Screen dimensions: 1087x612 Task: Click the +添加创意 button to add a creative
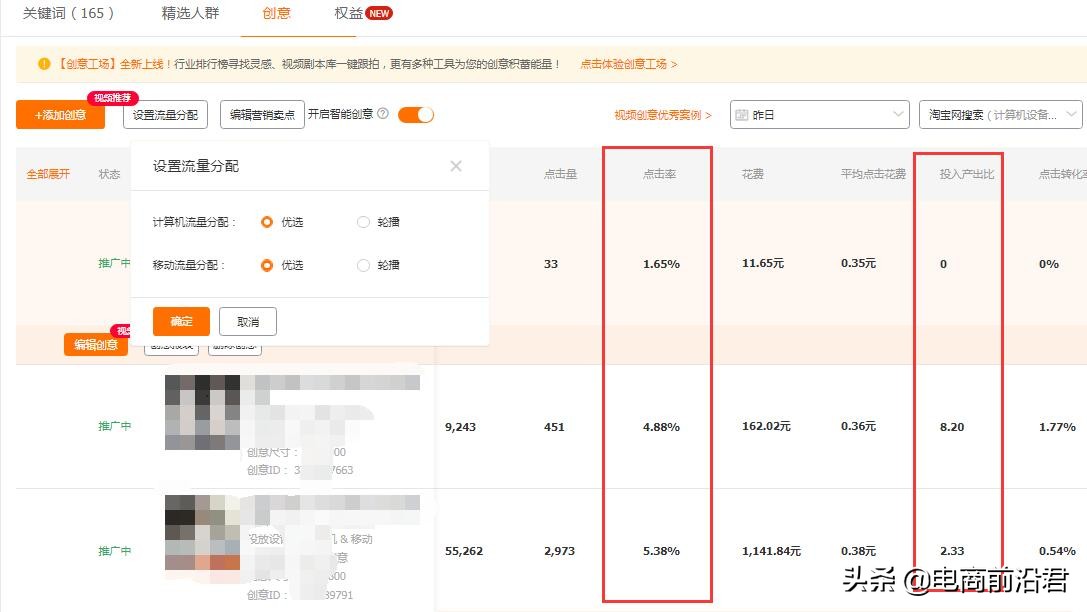(x=59, y=114)
